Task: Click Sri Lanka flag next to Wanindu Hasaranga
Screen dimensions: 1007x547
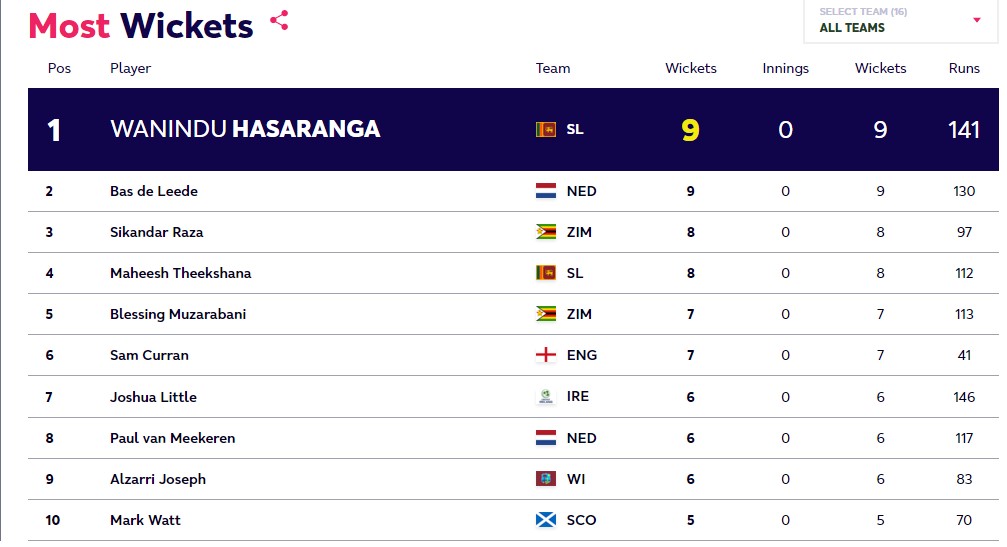Action: pos(545,130)
